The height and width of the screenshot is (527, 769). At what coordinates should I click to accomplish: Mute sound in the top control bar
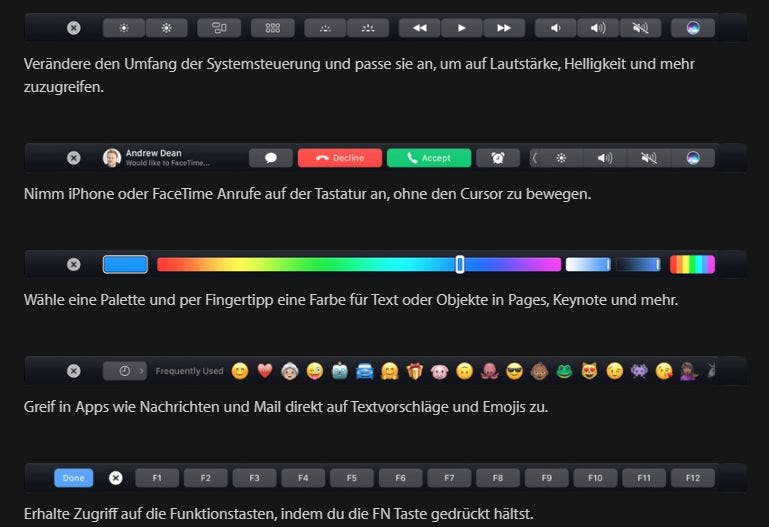[641, 28]
